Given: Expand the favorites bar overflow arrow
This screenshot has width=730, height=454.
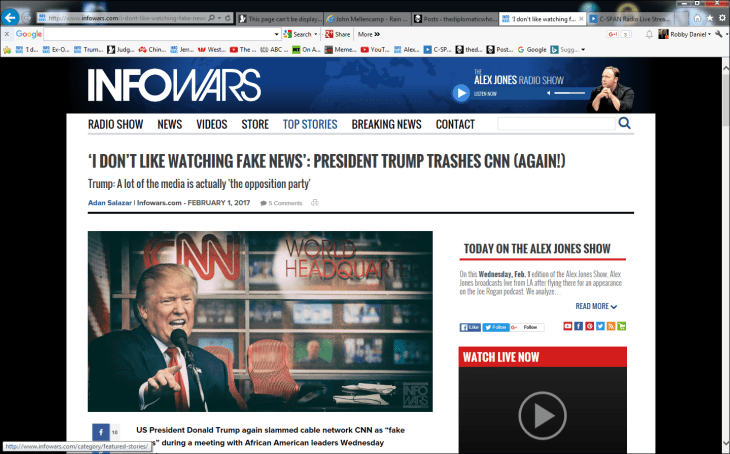Looking at the screenshot, I should click(x=583, y=49).
